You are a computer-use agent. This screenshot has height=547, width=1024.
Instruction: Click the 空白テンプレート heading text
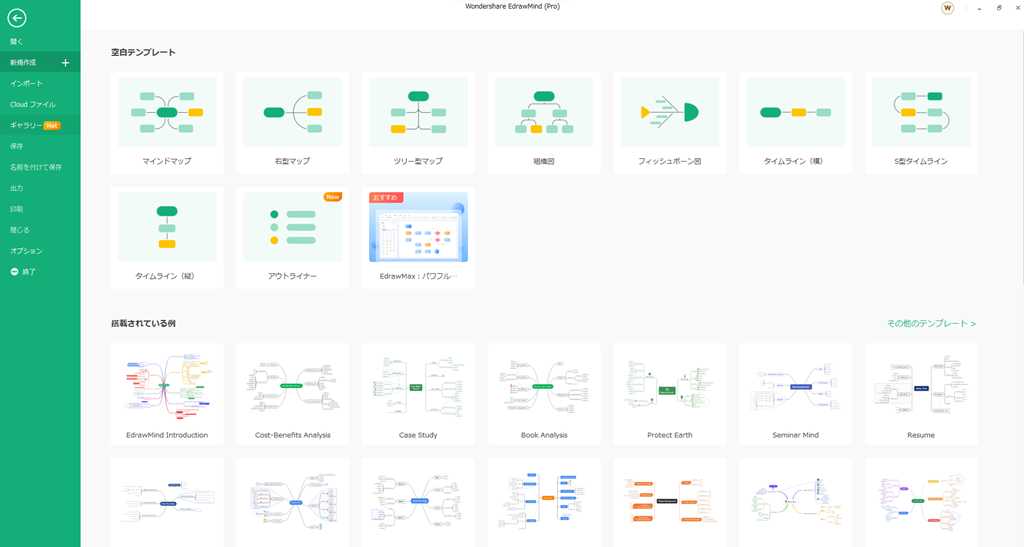[x=143, y=52]
